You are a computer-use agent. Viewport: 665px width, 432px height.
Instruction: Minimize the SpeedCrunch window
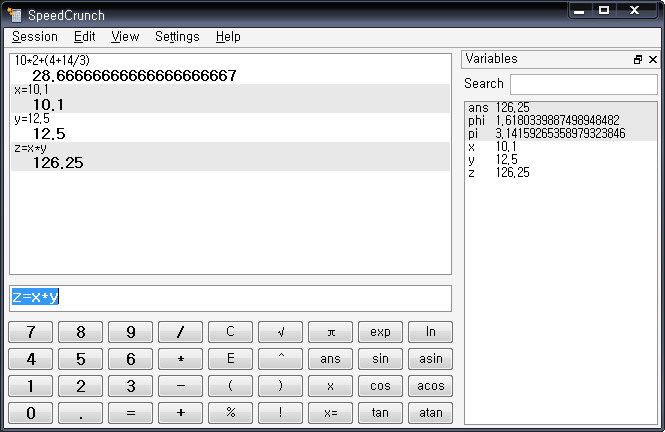pos(579,10)
